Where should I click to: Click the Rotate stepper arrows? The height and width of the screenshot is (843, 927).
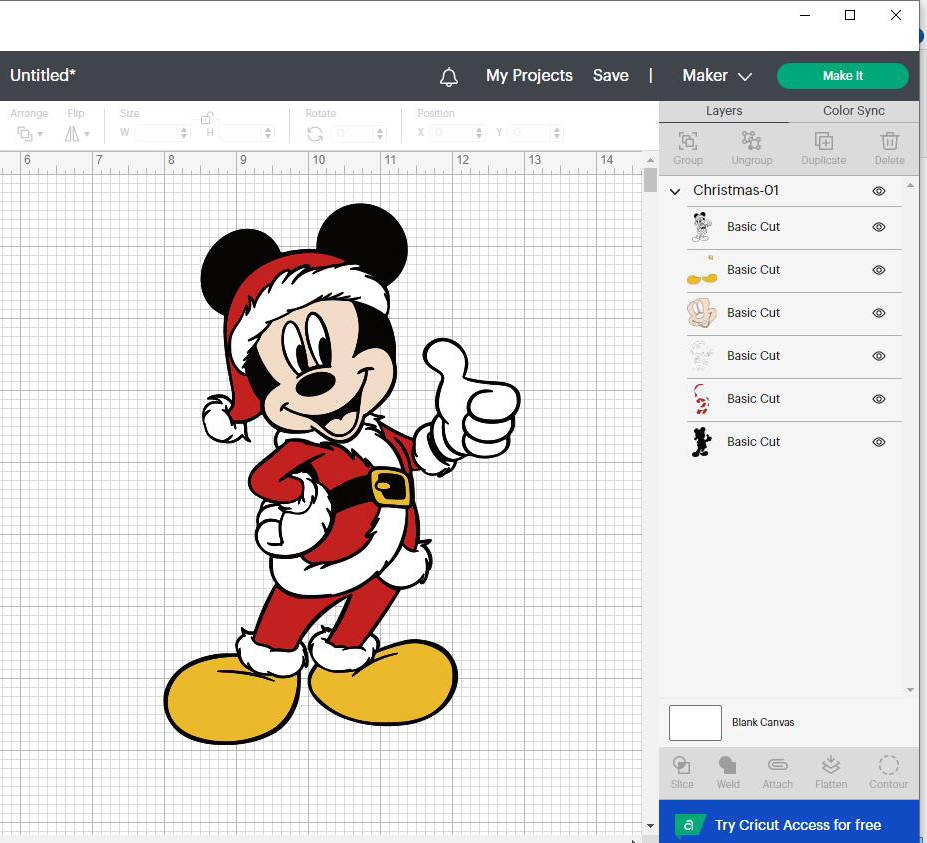(x=380, y=133)
